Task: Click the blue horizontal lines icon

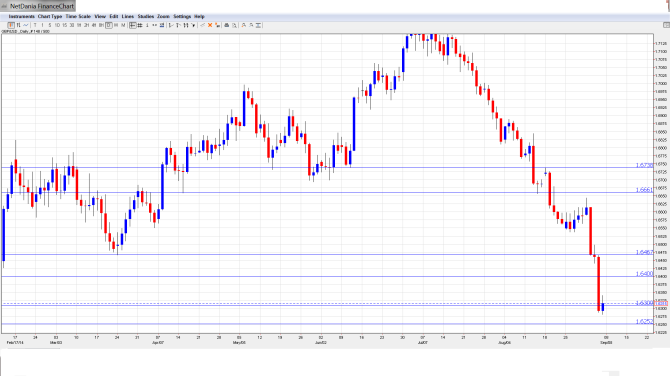Action: point(162,25)
